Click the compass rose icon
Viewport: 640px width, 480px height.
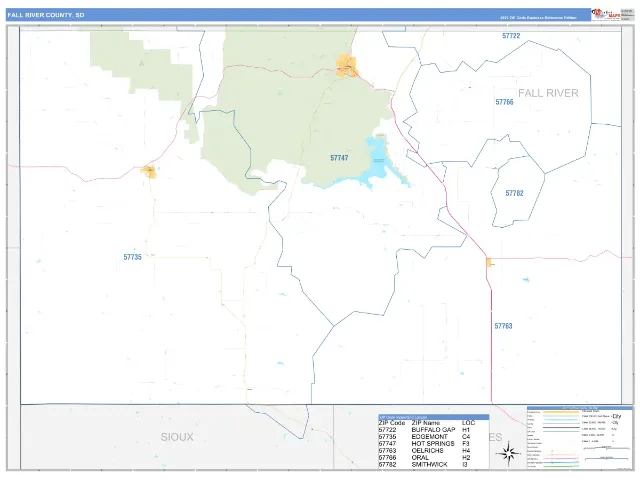click(508, 453)
